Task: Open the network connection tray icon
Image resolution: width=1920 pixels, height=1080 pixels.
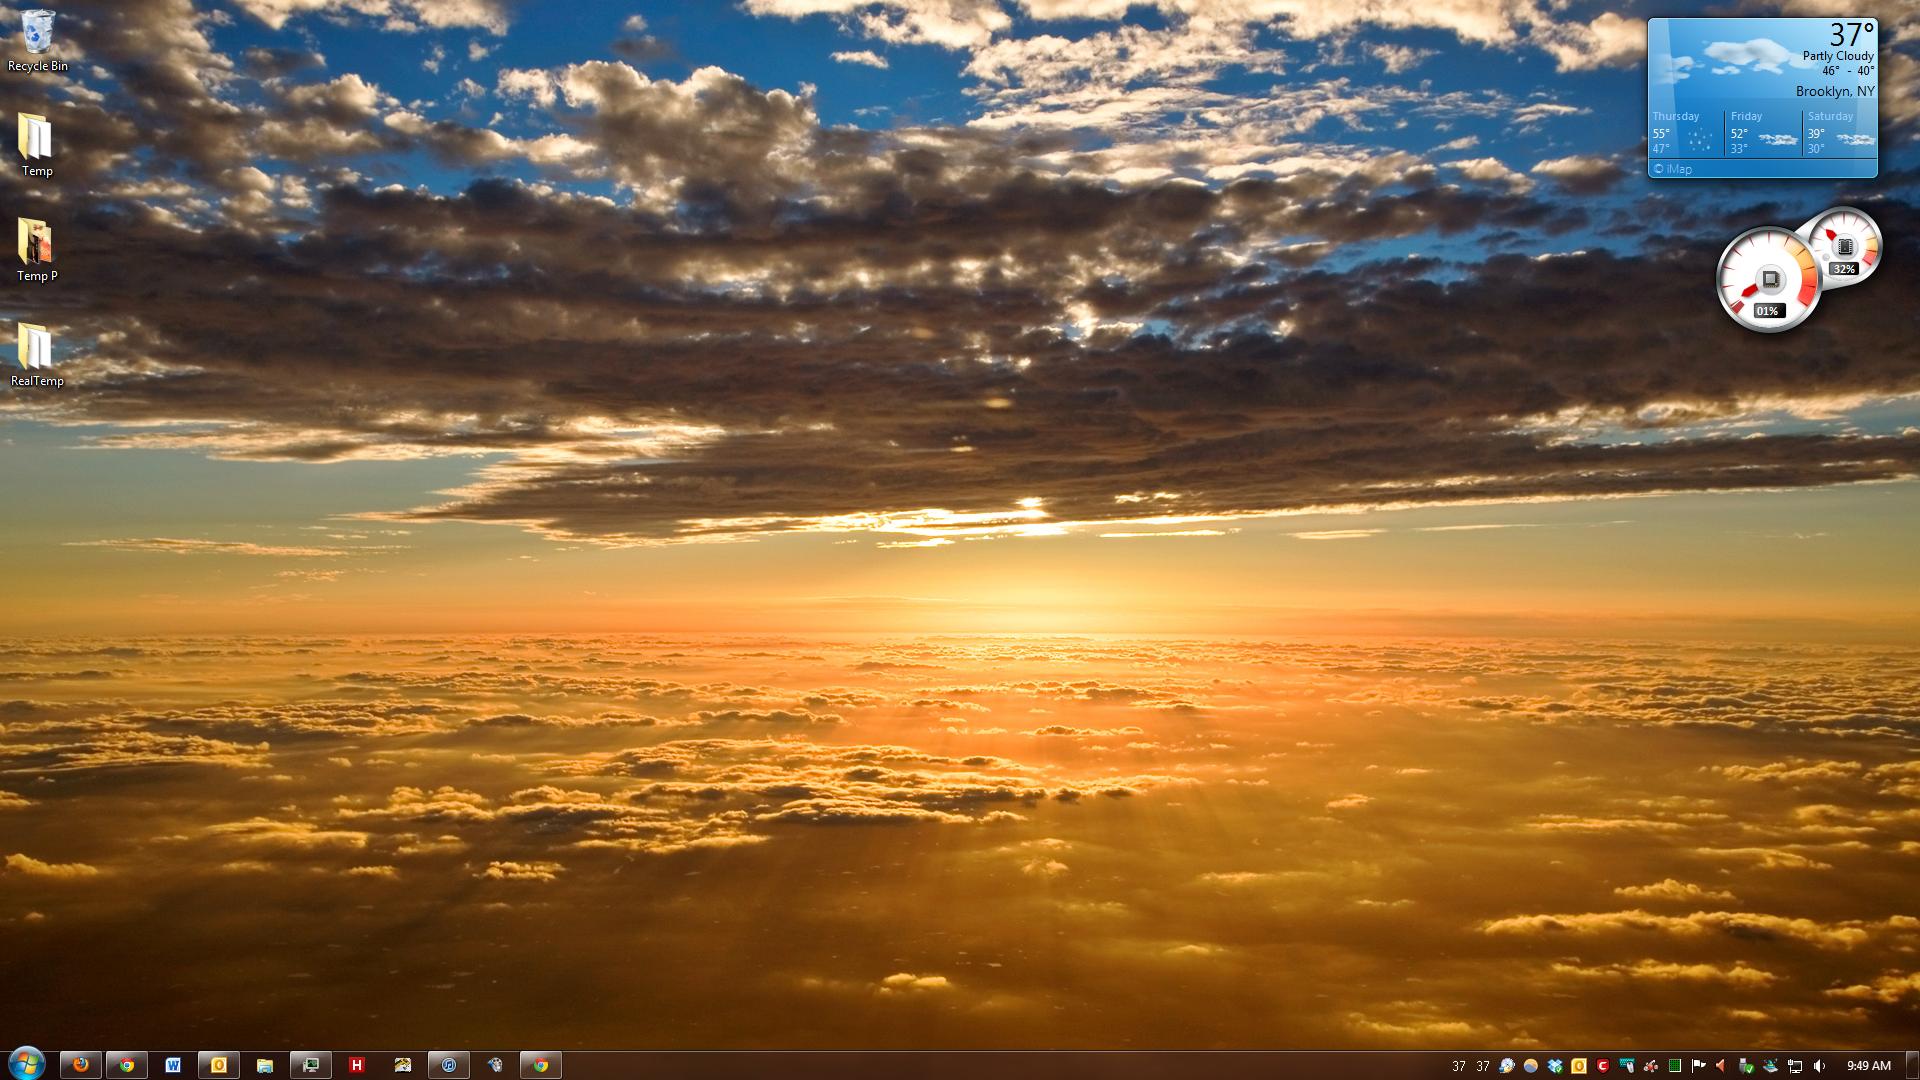Action: (1795, 1066)
